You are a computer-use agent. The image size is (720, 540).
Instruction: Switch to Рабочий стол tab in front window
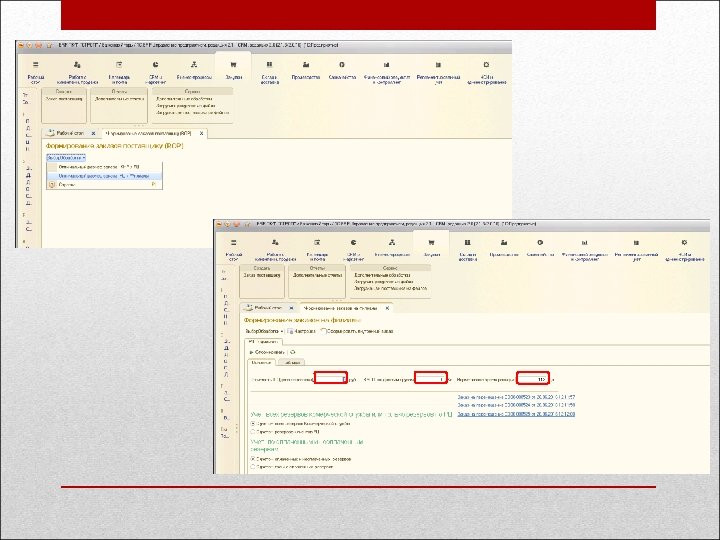pos(268,308)
